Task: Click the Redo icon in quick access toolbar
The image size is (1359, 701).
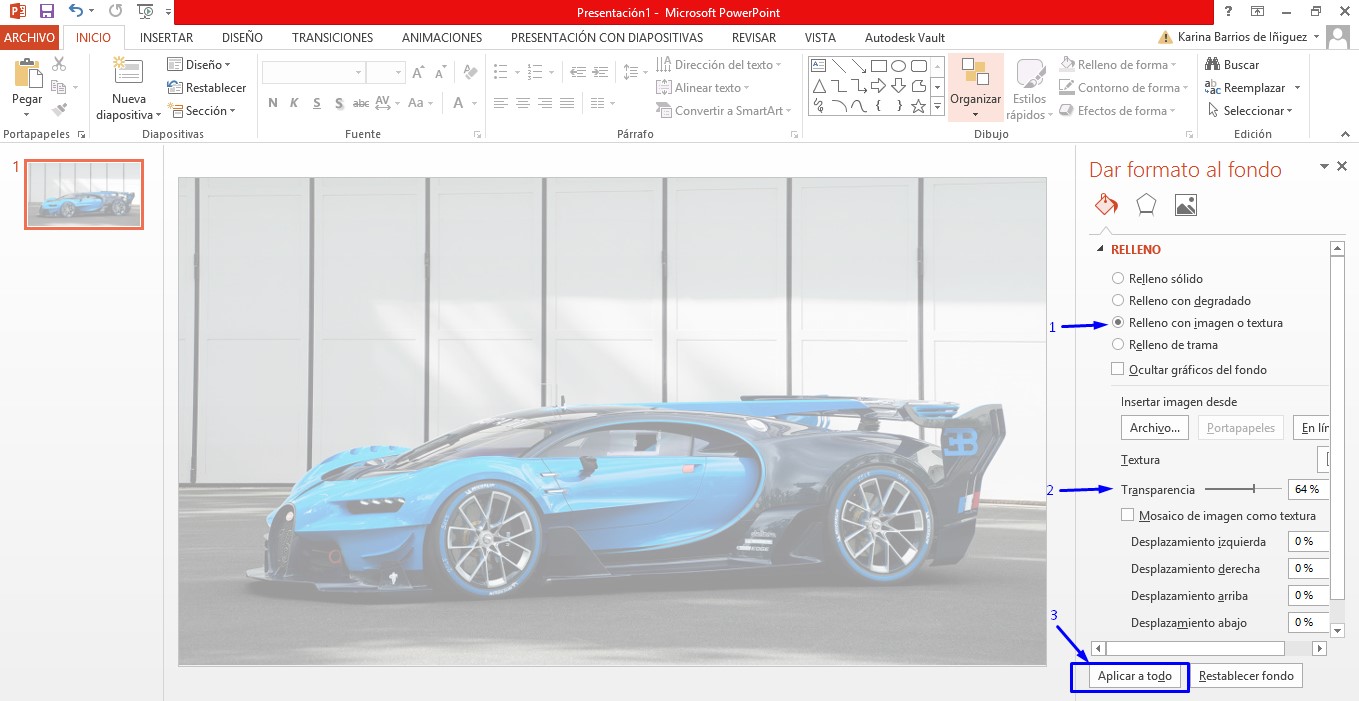Action: click(x=115, y=12)
